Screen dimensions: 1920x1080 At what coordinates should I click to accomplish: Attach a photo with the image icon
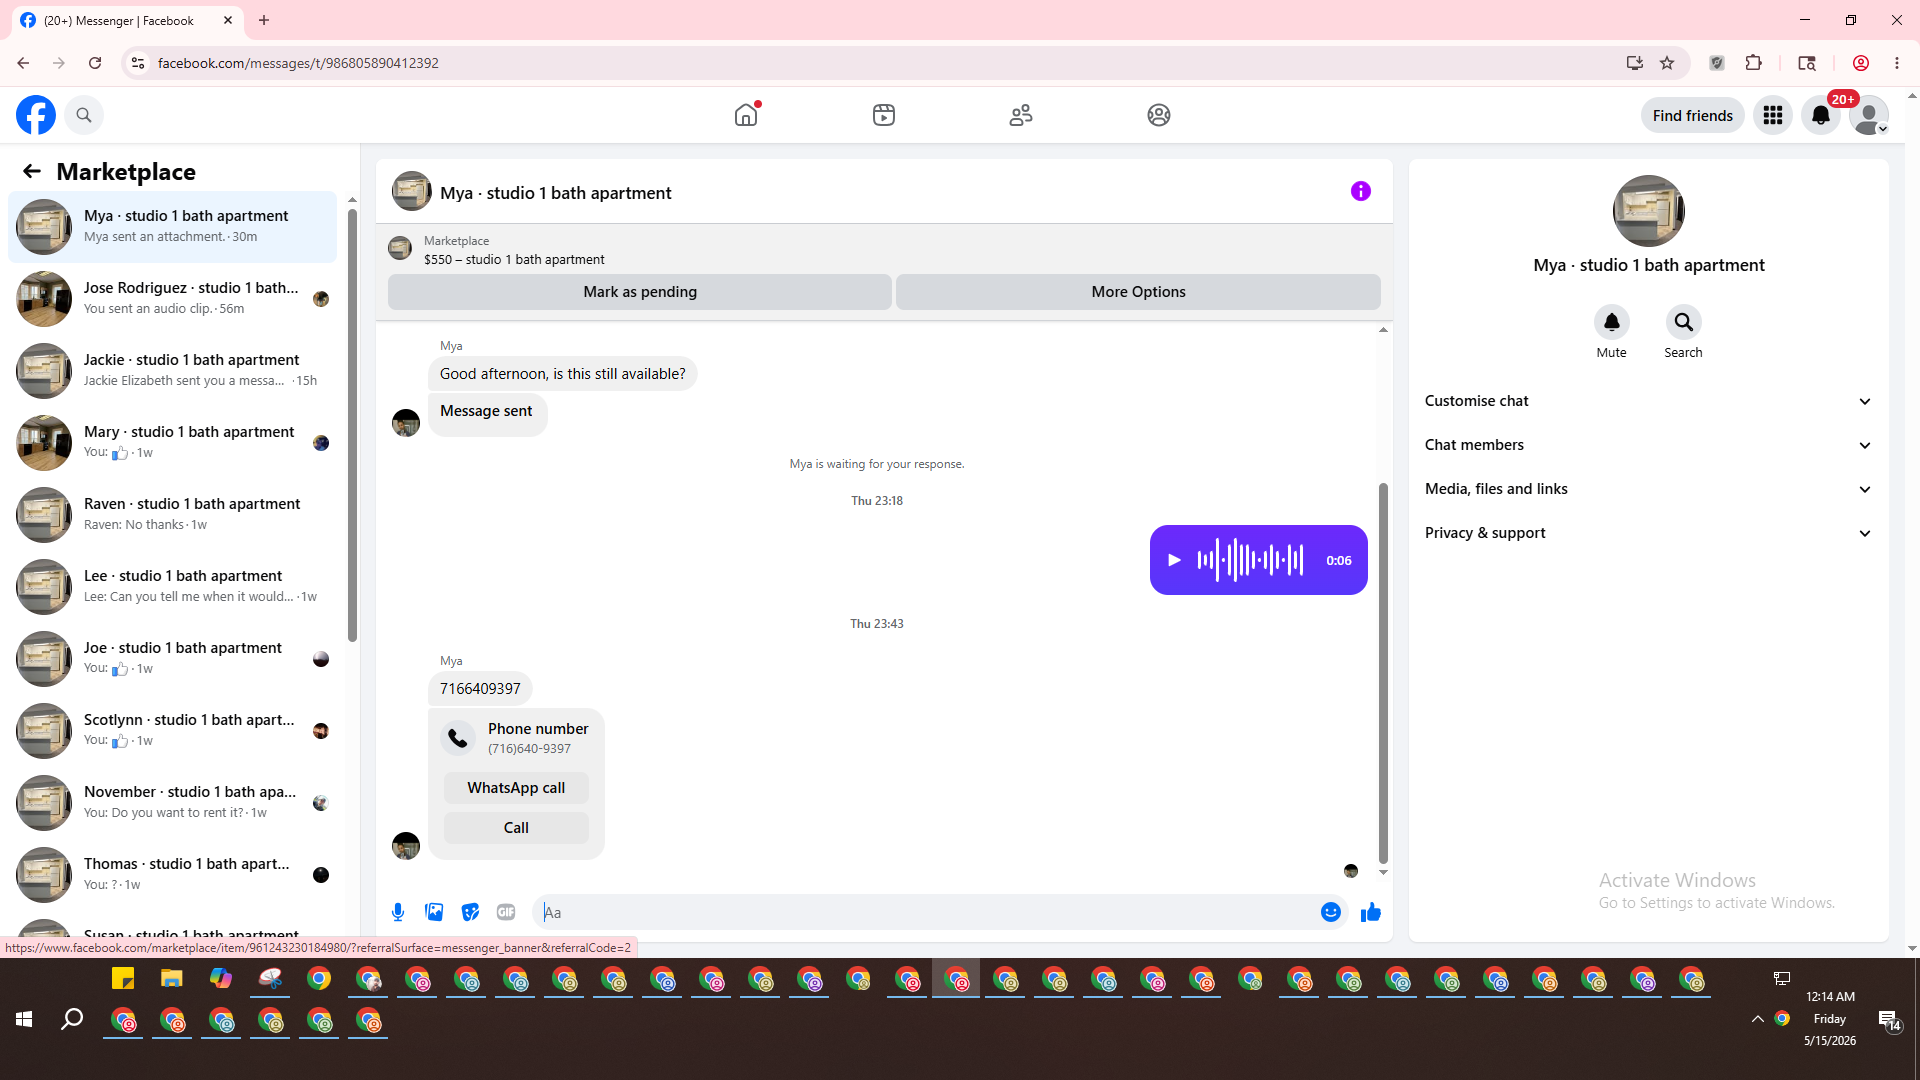(x=434, y=912)
